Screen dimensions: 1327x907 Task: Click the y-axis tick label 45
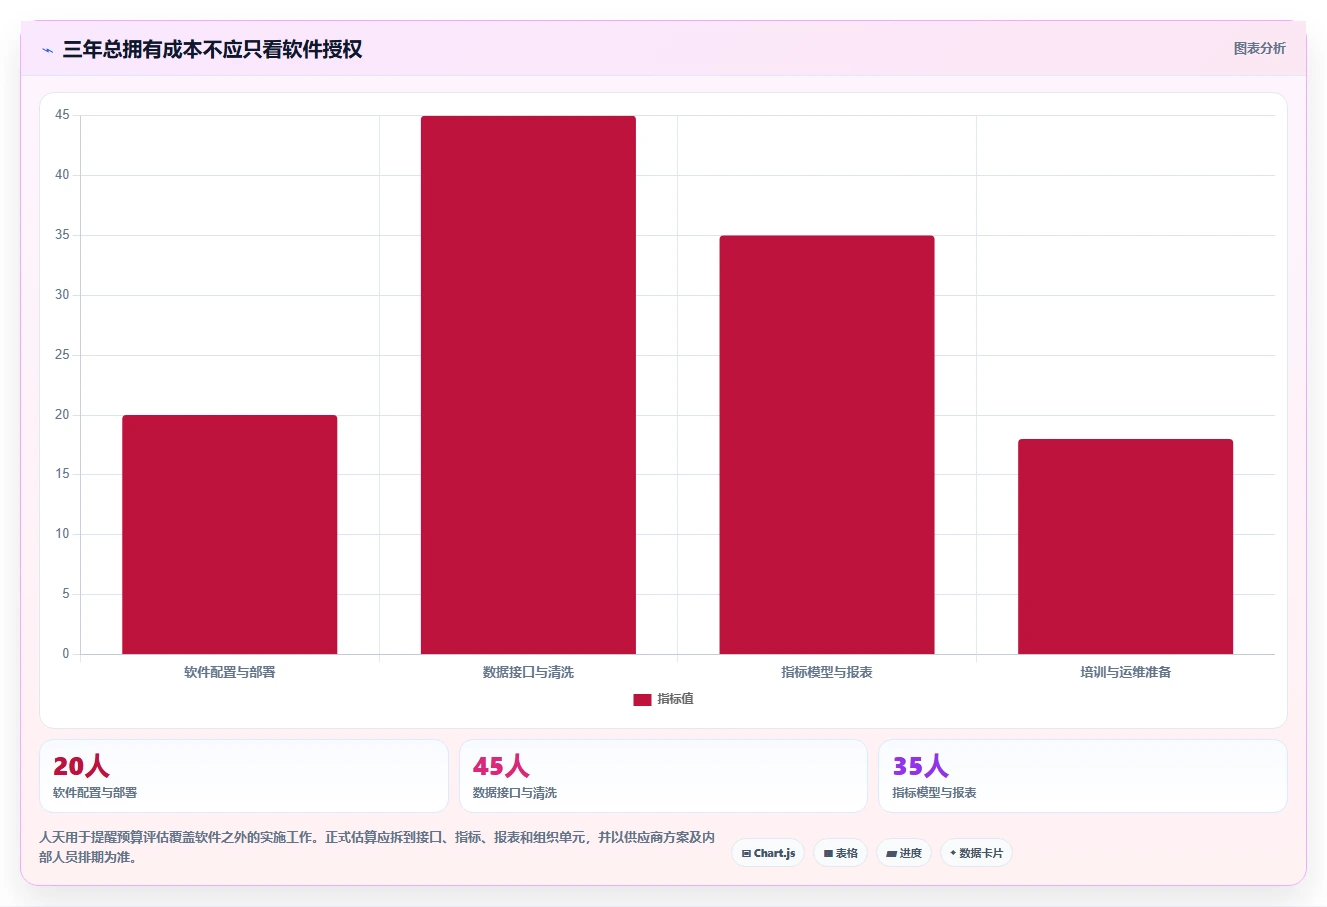pos(63,115)
